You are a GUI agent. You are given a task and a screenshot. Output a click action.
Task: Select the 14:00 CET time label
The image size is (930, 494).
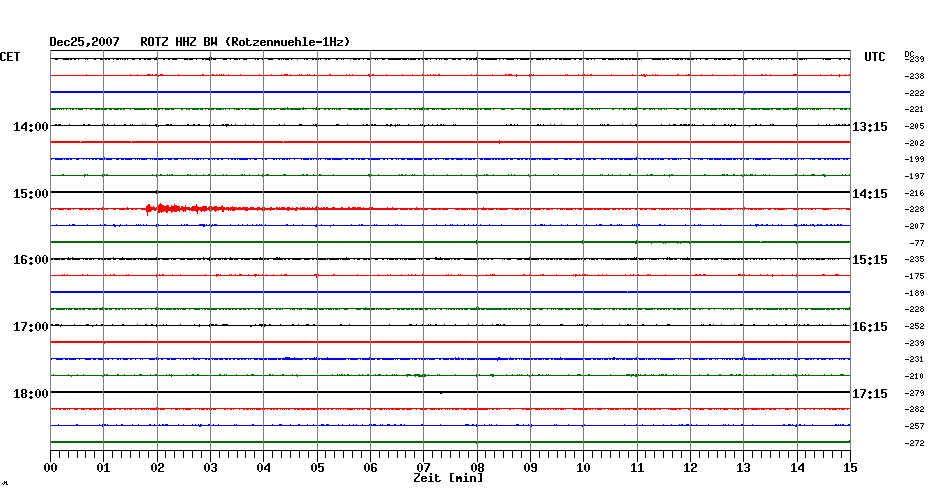(31, 126)
